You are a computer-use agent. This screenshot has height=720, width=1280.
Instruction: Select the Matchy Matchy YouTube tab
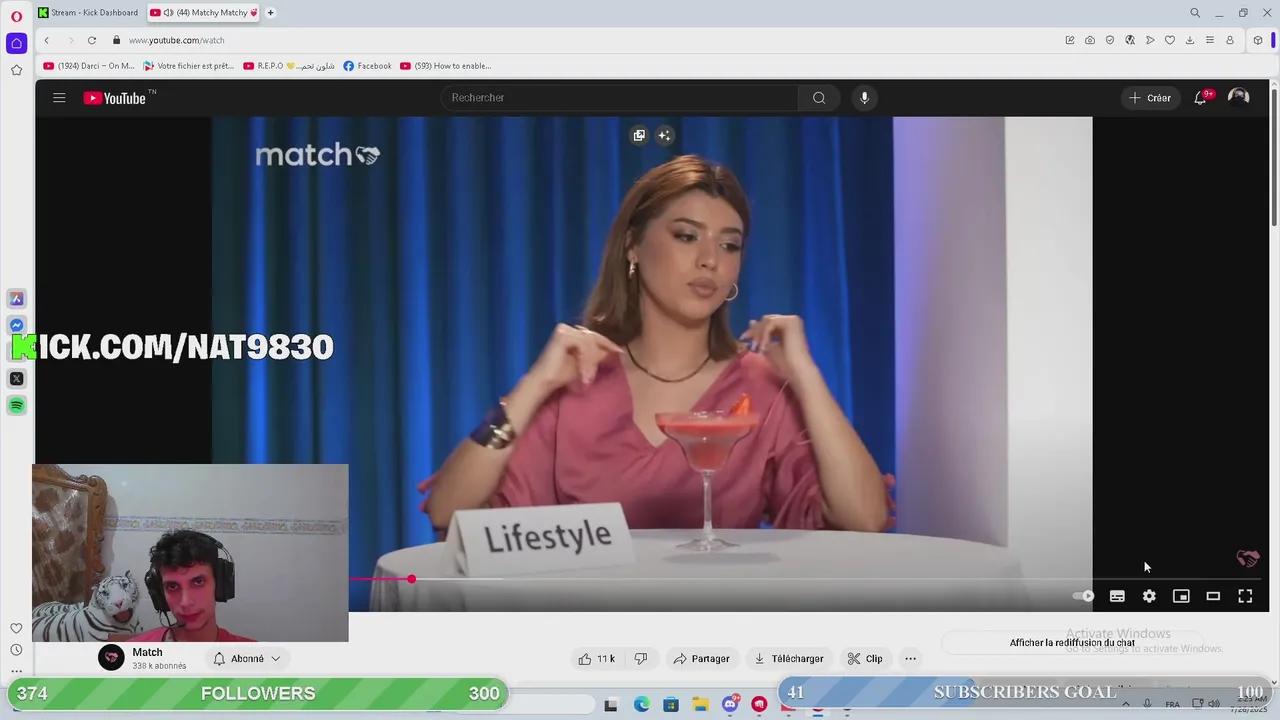[204, 13]
